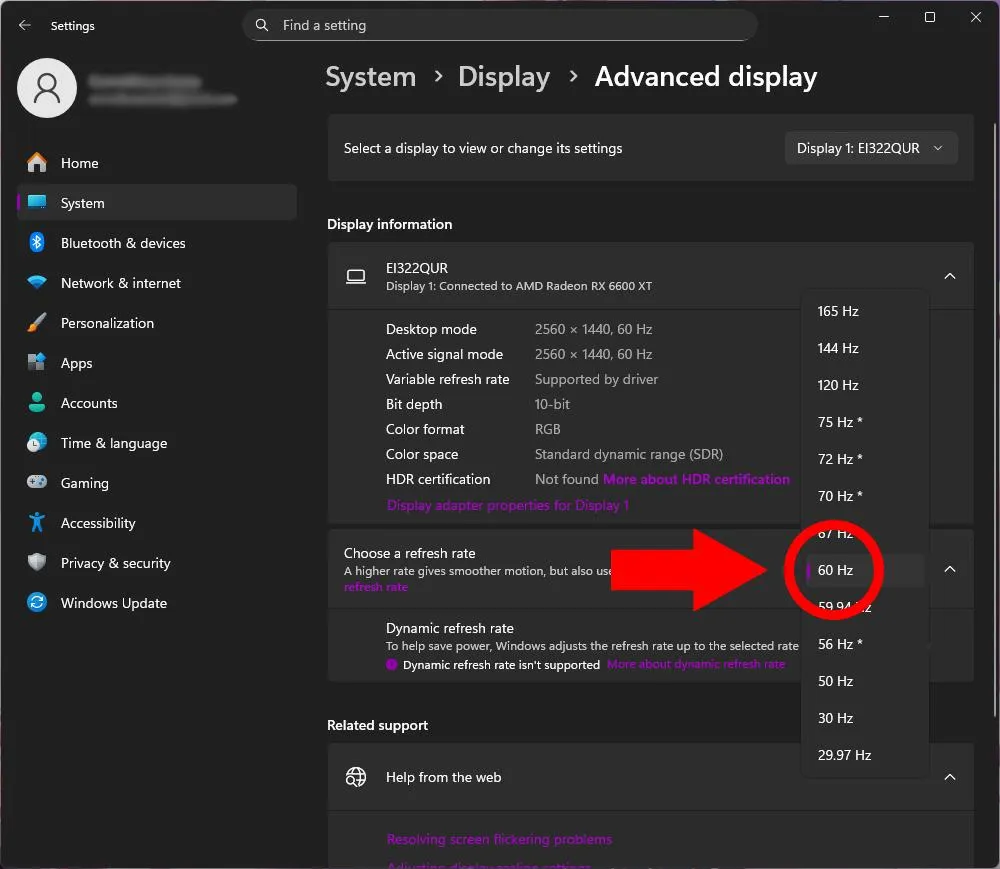Click the Network Wi-Fi icon
The width and height of the screenshot is (1000, 869).
(37, 282)
